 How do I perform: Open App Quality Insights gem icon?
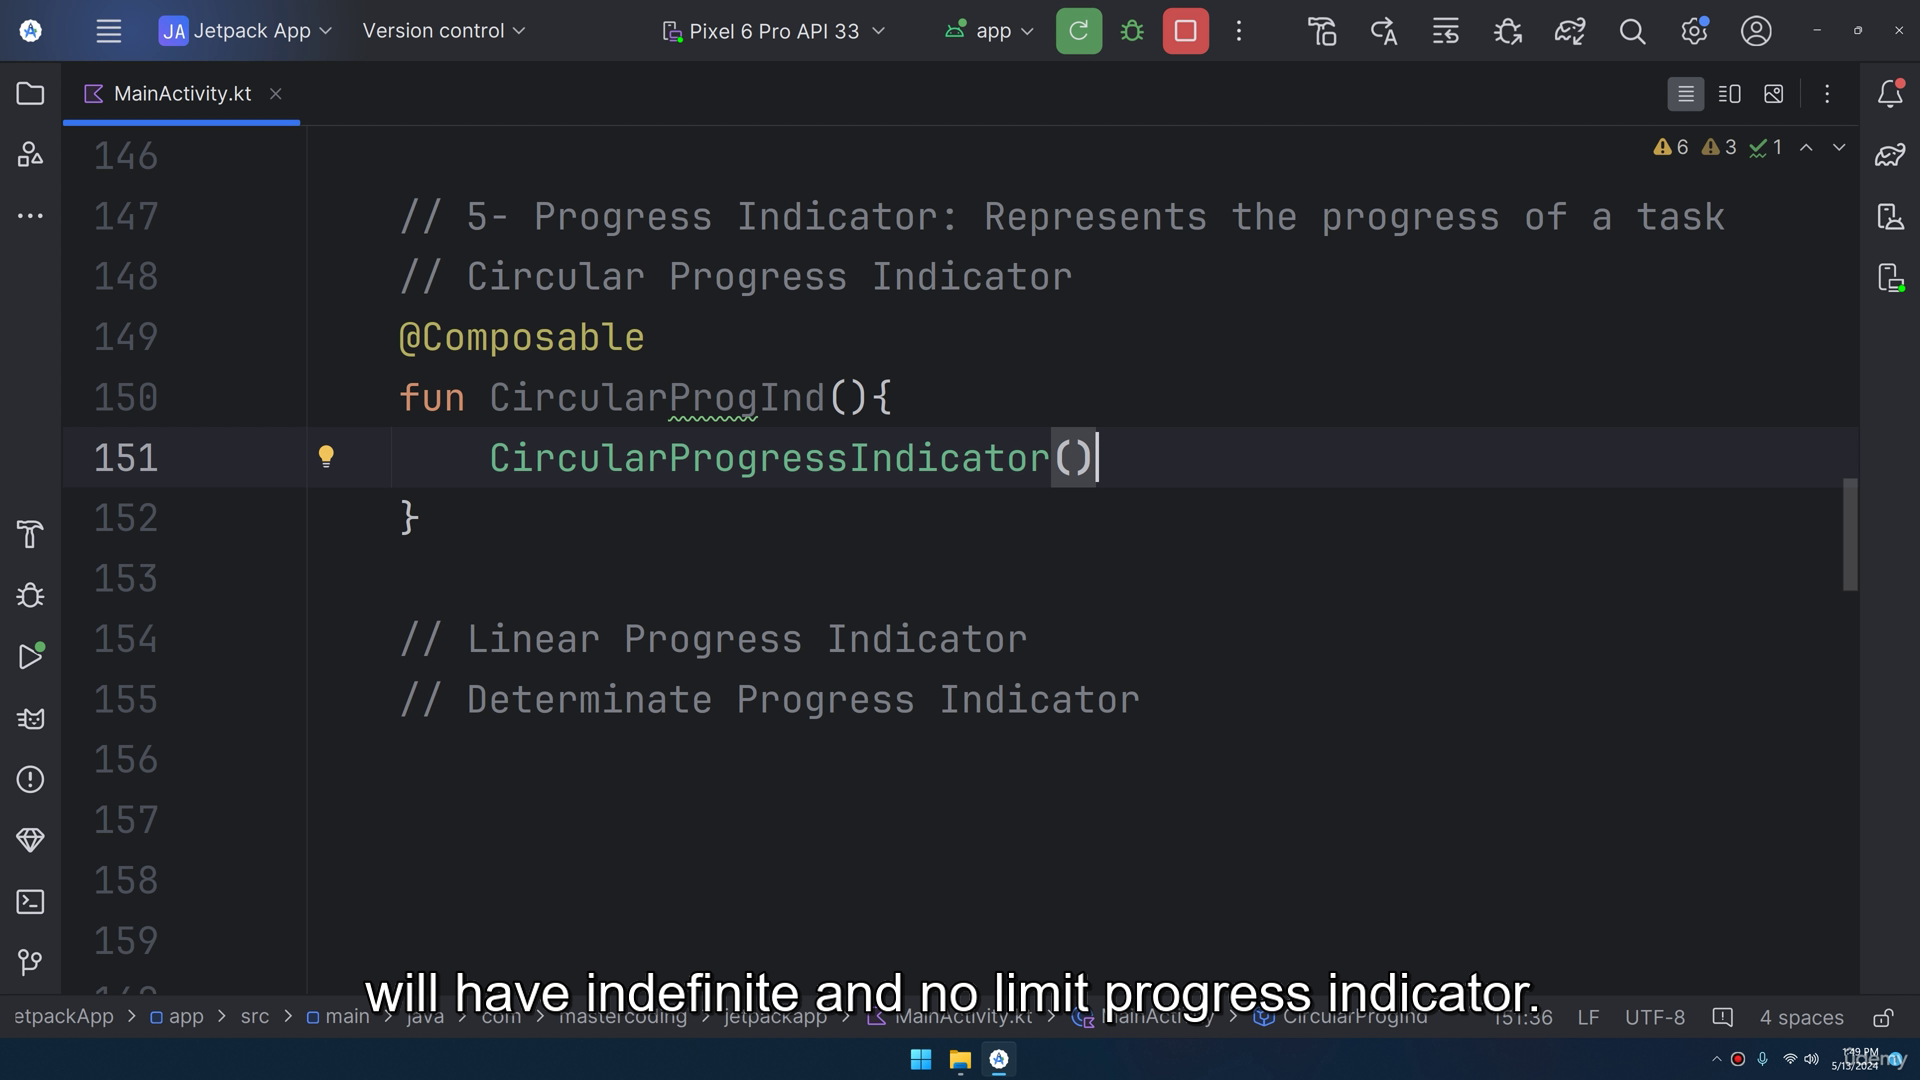tap(30, 840)
